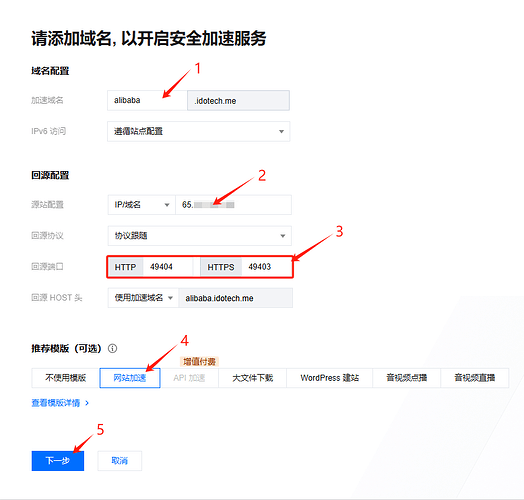Pick the 音视频点播 template

pyautogui.click(x=407, y=378)
